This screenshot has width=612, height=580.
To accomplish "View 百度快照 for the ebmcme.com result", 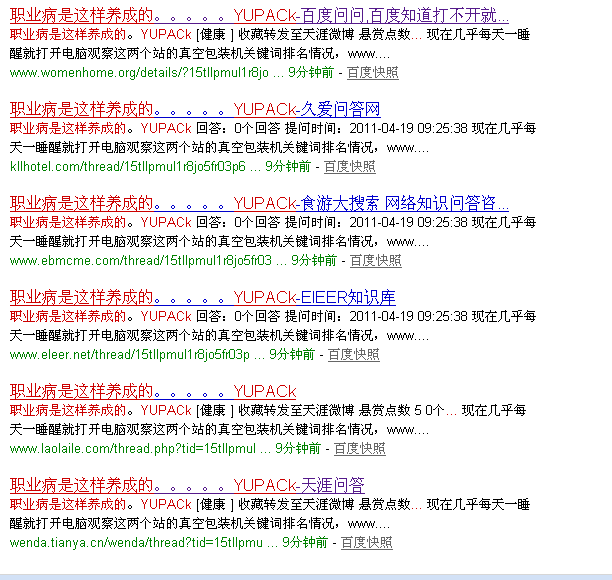I will [x=375, y=261].
